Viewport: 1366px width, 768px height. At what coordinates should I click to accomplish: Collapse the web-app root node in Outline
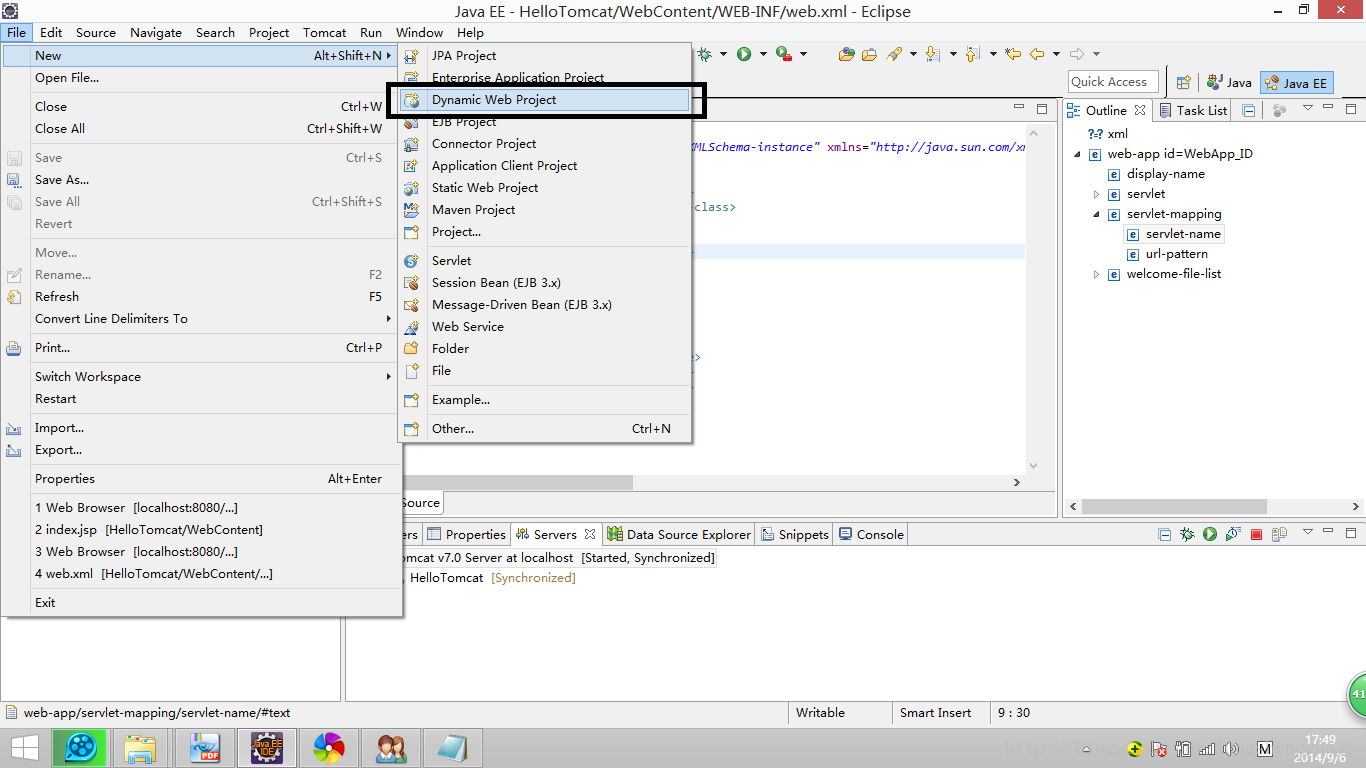click(1078, 154)
